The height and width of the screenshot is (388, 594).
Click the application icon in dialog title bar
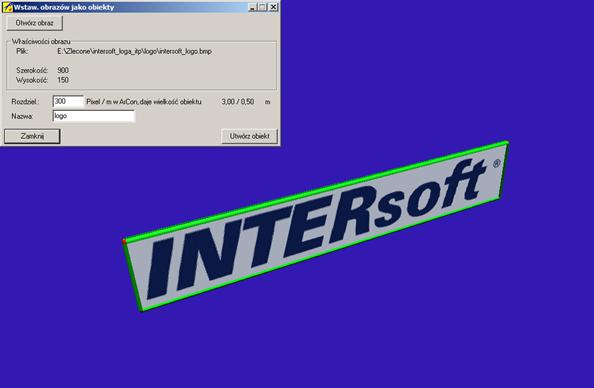coord(7,7)
